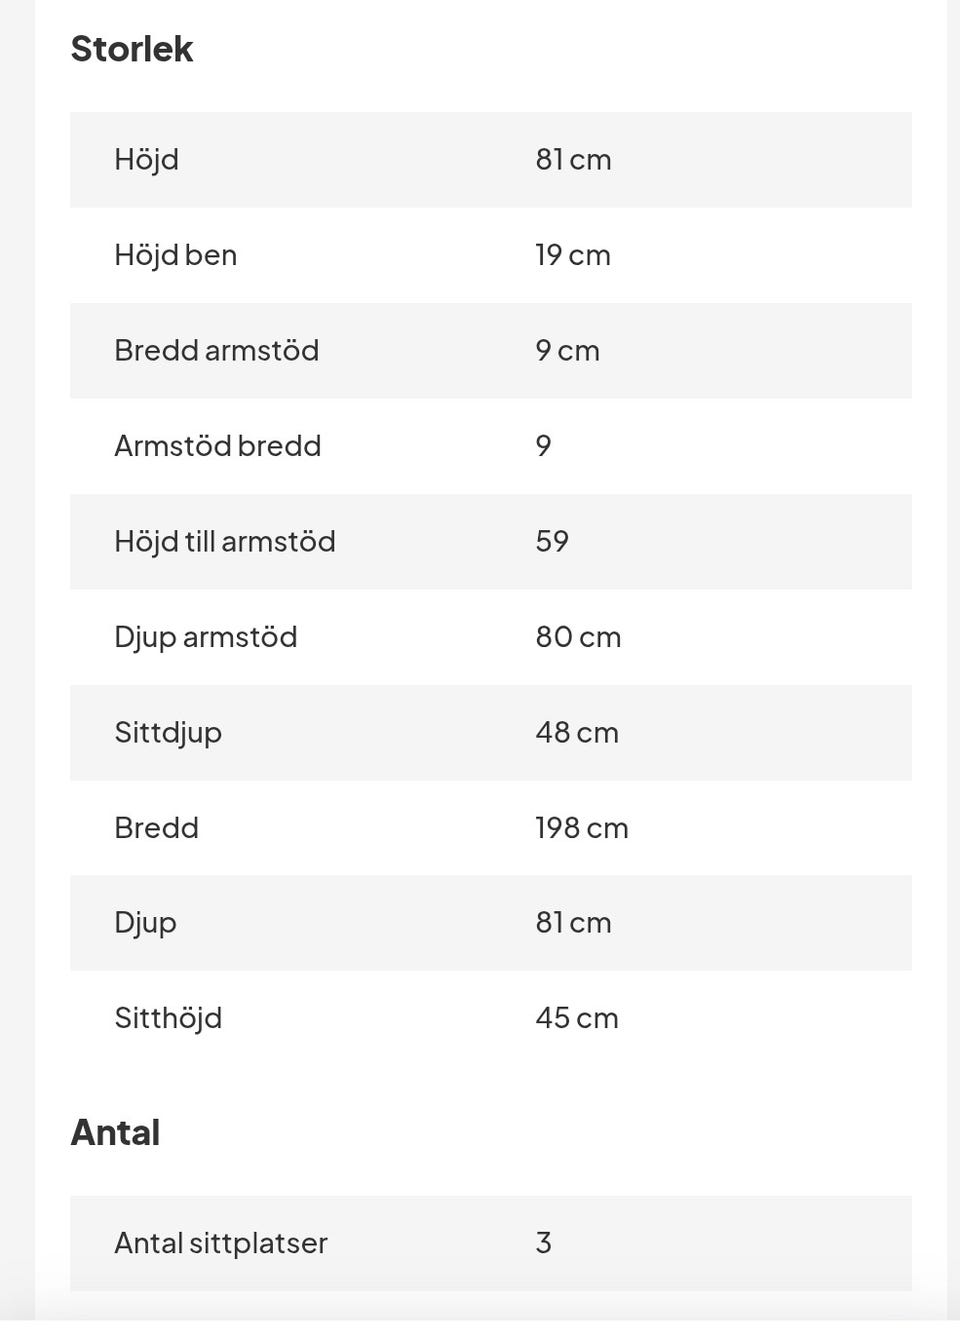Select the 45 cm value
This screenshot has width=960, height=1338.
(x=577, y=1018)
